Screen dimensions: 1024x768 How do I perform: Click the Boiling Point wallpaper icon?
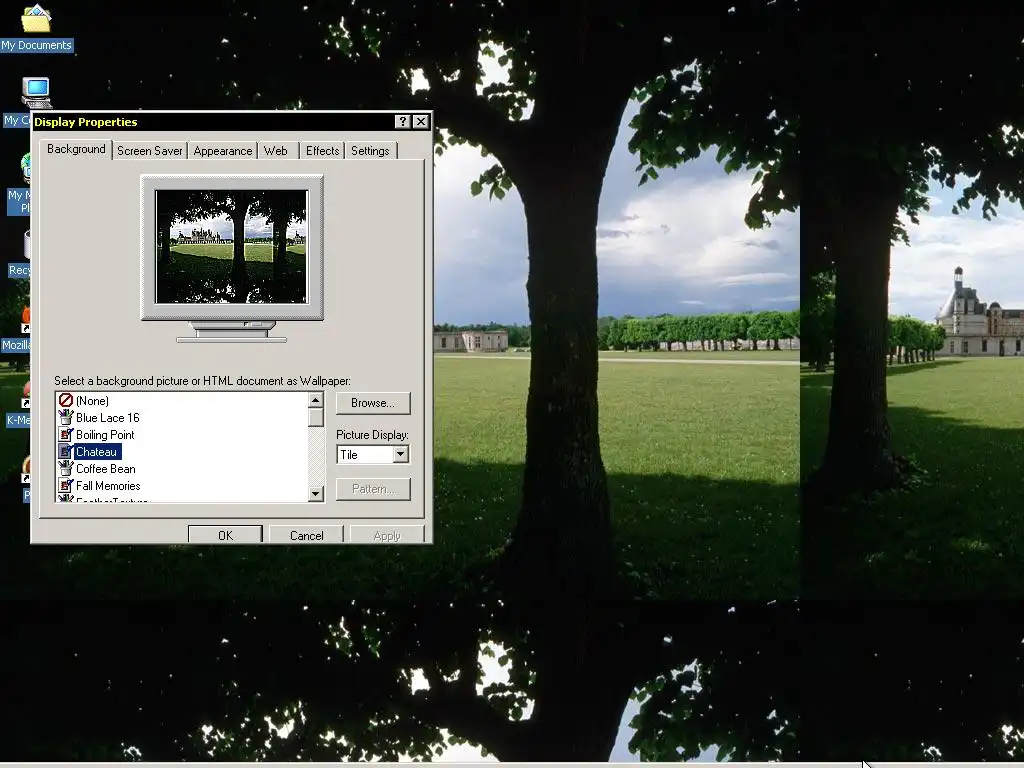[65, 434]
